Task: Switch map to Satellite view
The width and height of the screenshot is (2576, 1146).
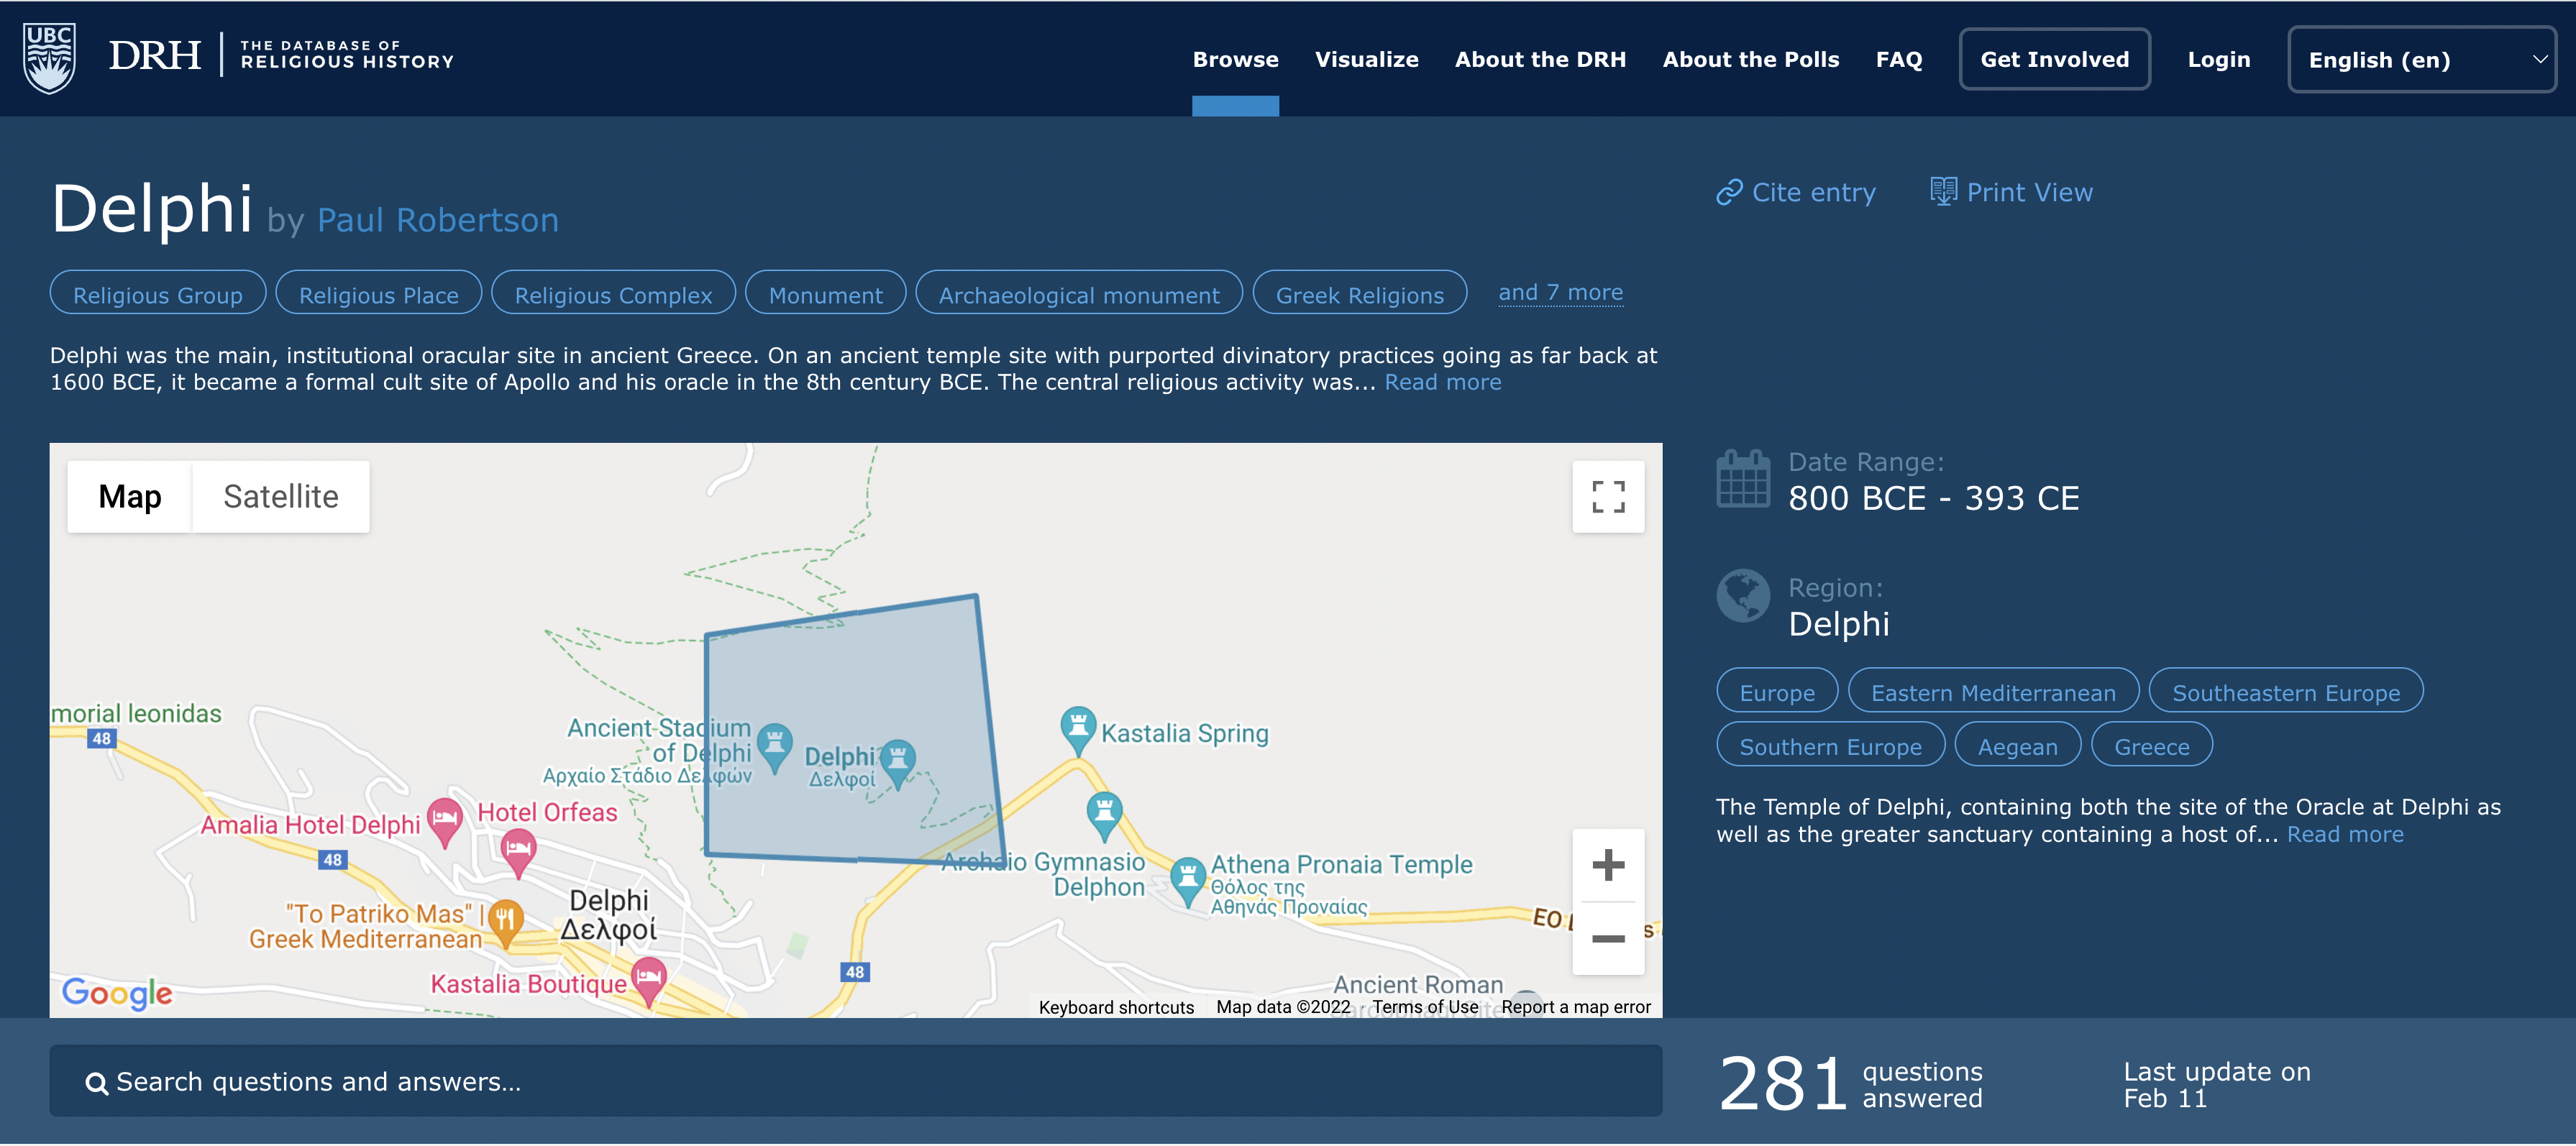Action: tap(280, 497)
